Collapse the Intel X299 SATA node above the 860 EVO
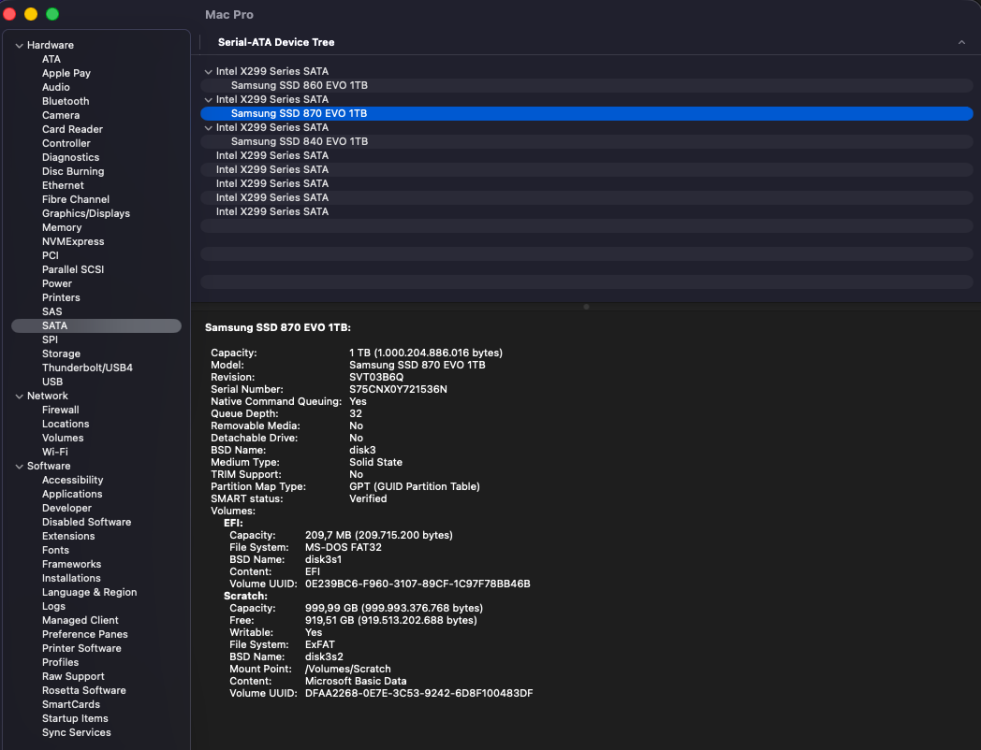Image resolution: width=981 pixels, height=750 pixels. point(208,71)
